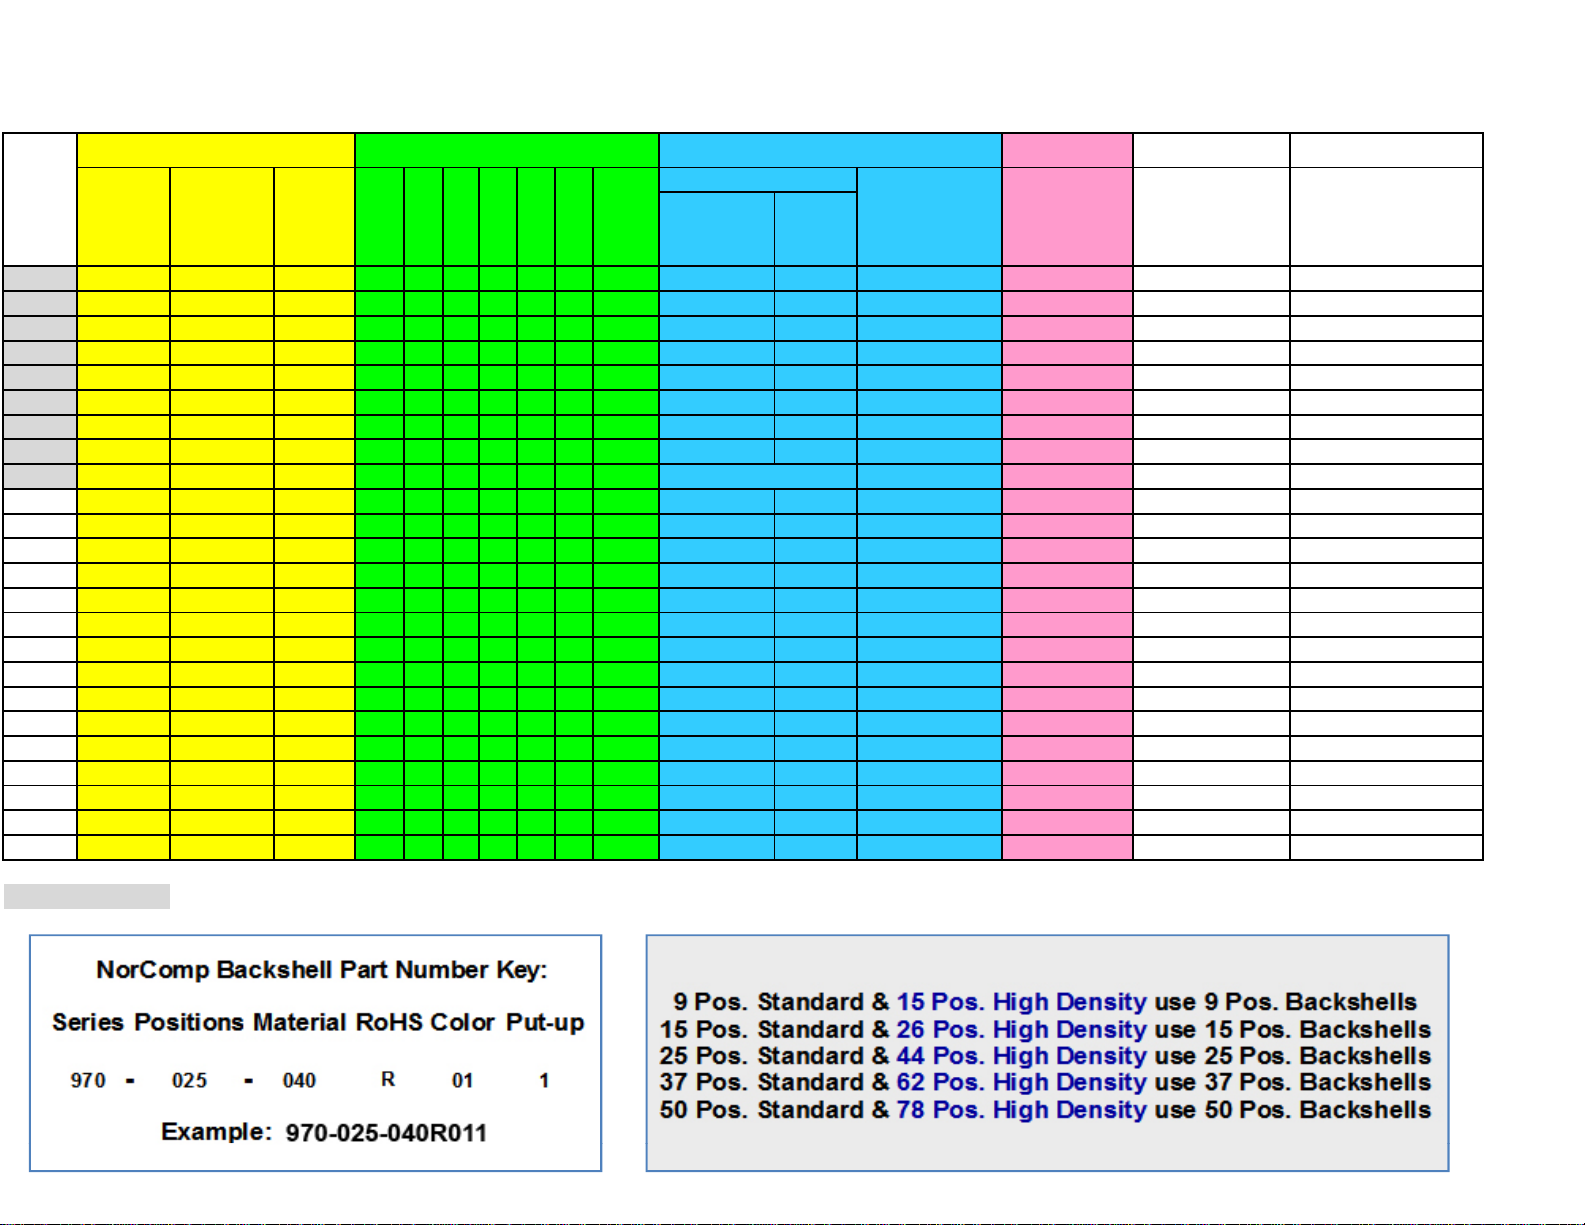Click the 'NorComp Backshell Part Number Key:' heading
The image size is (1585, 1225).
coord(322,970)
